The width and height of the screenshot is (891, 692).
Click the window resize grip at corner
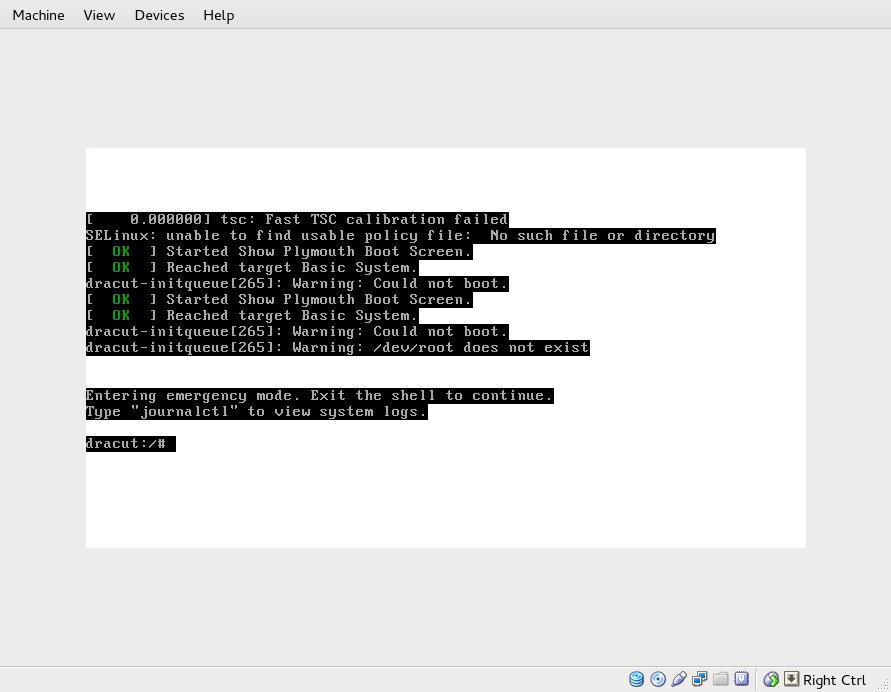pos(882,685)
